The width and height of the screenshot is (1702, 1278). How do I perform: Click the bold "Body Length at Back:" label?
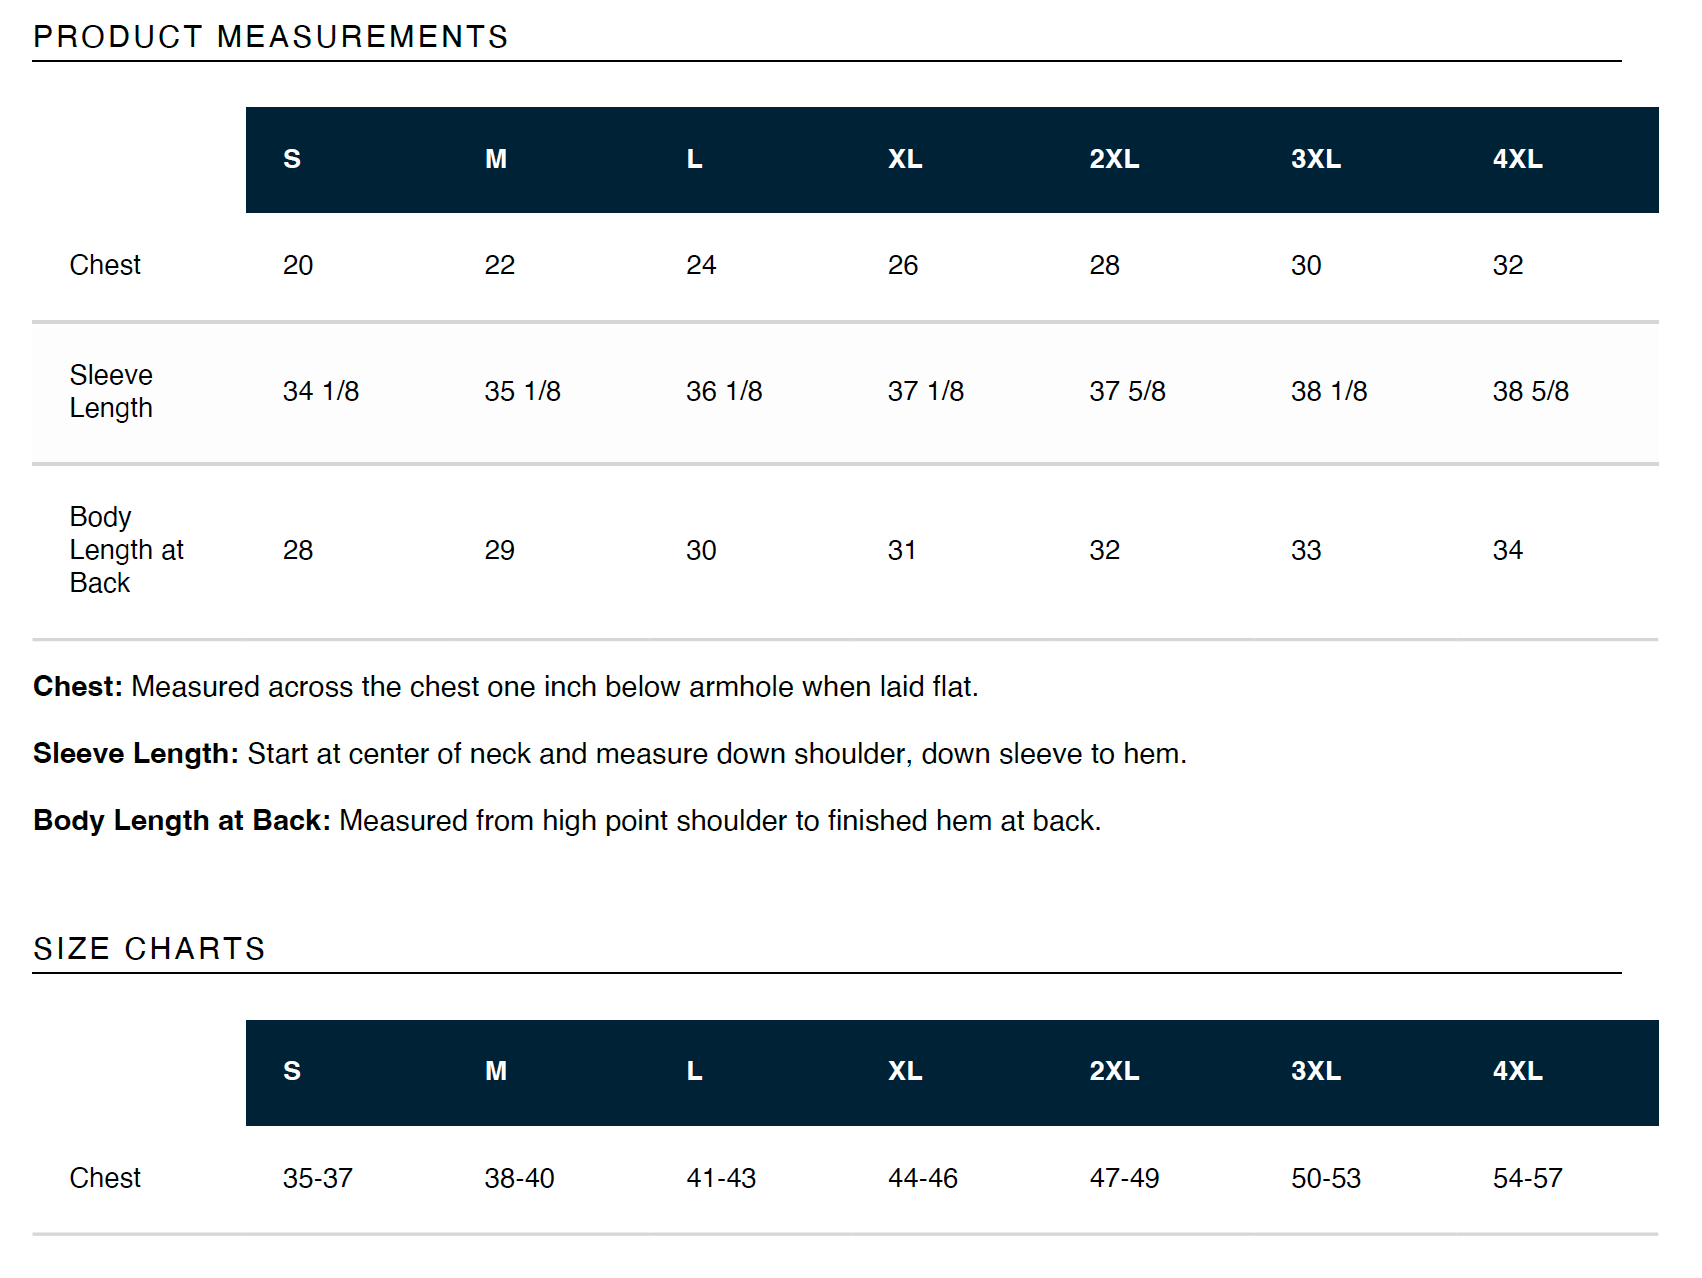coord(181,821)
